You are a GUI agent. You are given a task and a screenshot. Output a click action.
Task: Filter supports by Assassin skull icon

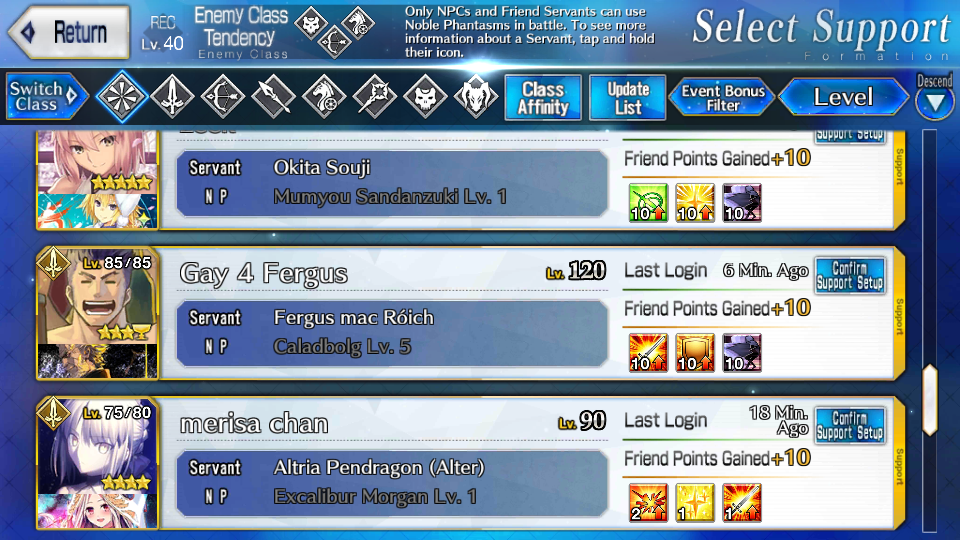point(426,96)
